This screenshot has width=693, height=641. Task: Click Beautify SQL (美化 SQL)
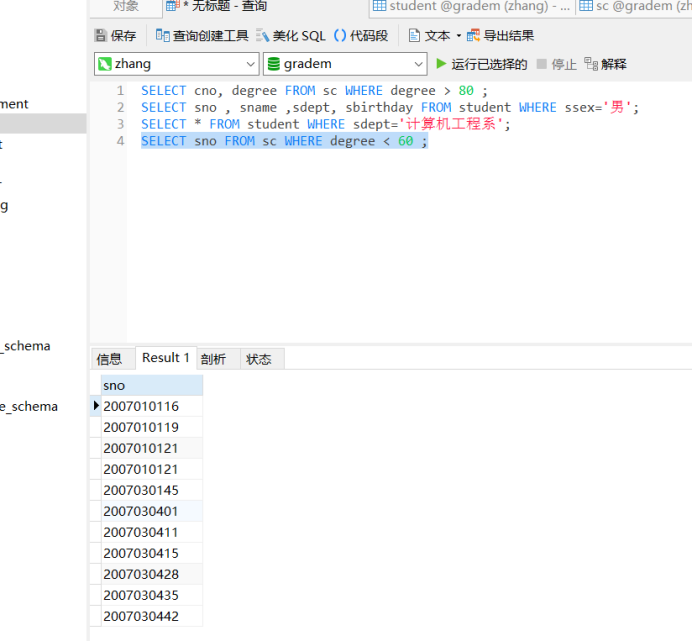(x=291, y=35)
